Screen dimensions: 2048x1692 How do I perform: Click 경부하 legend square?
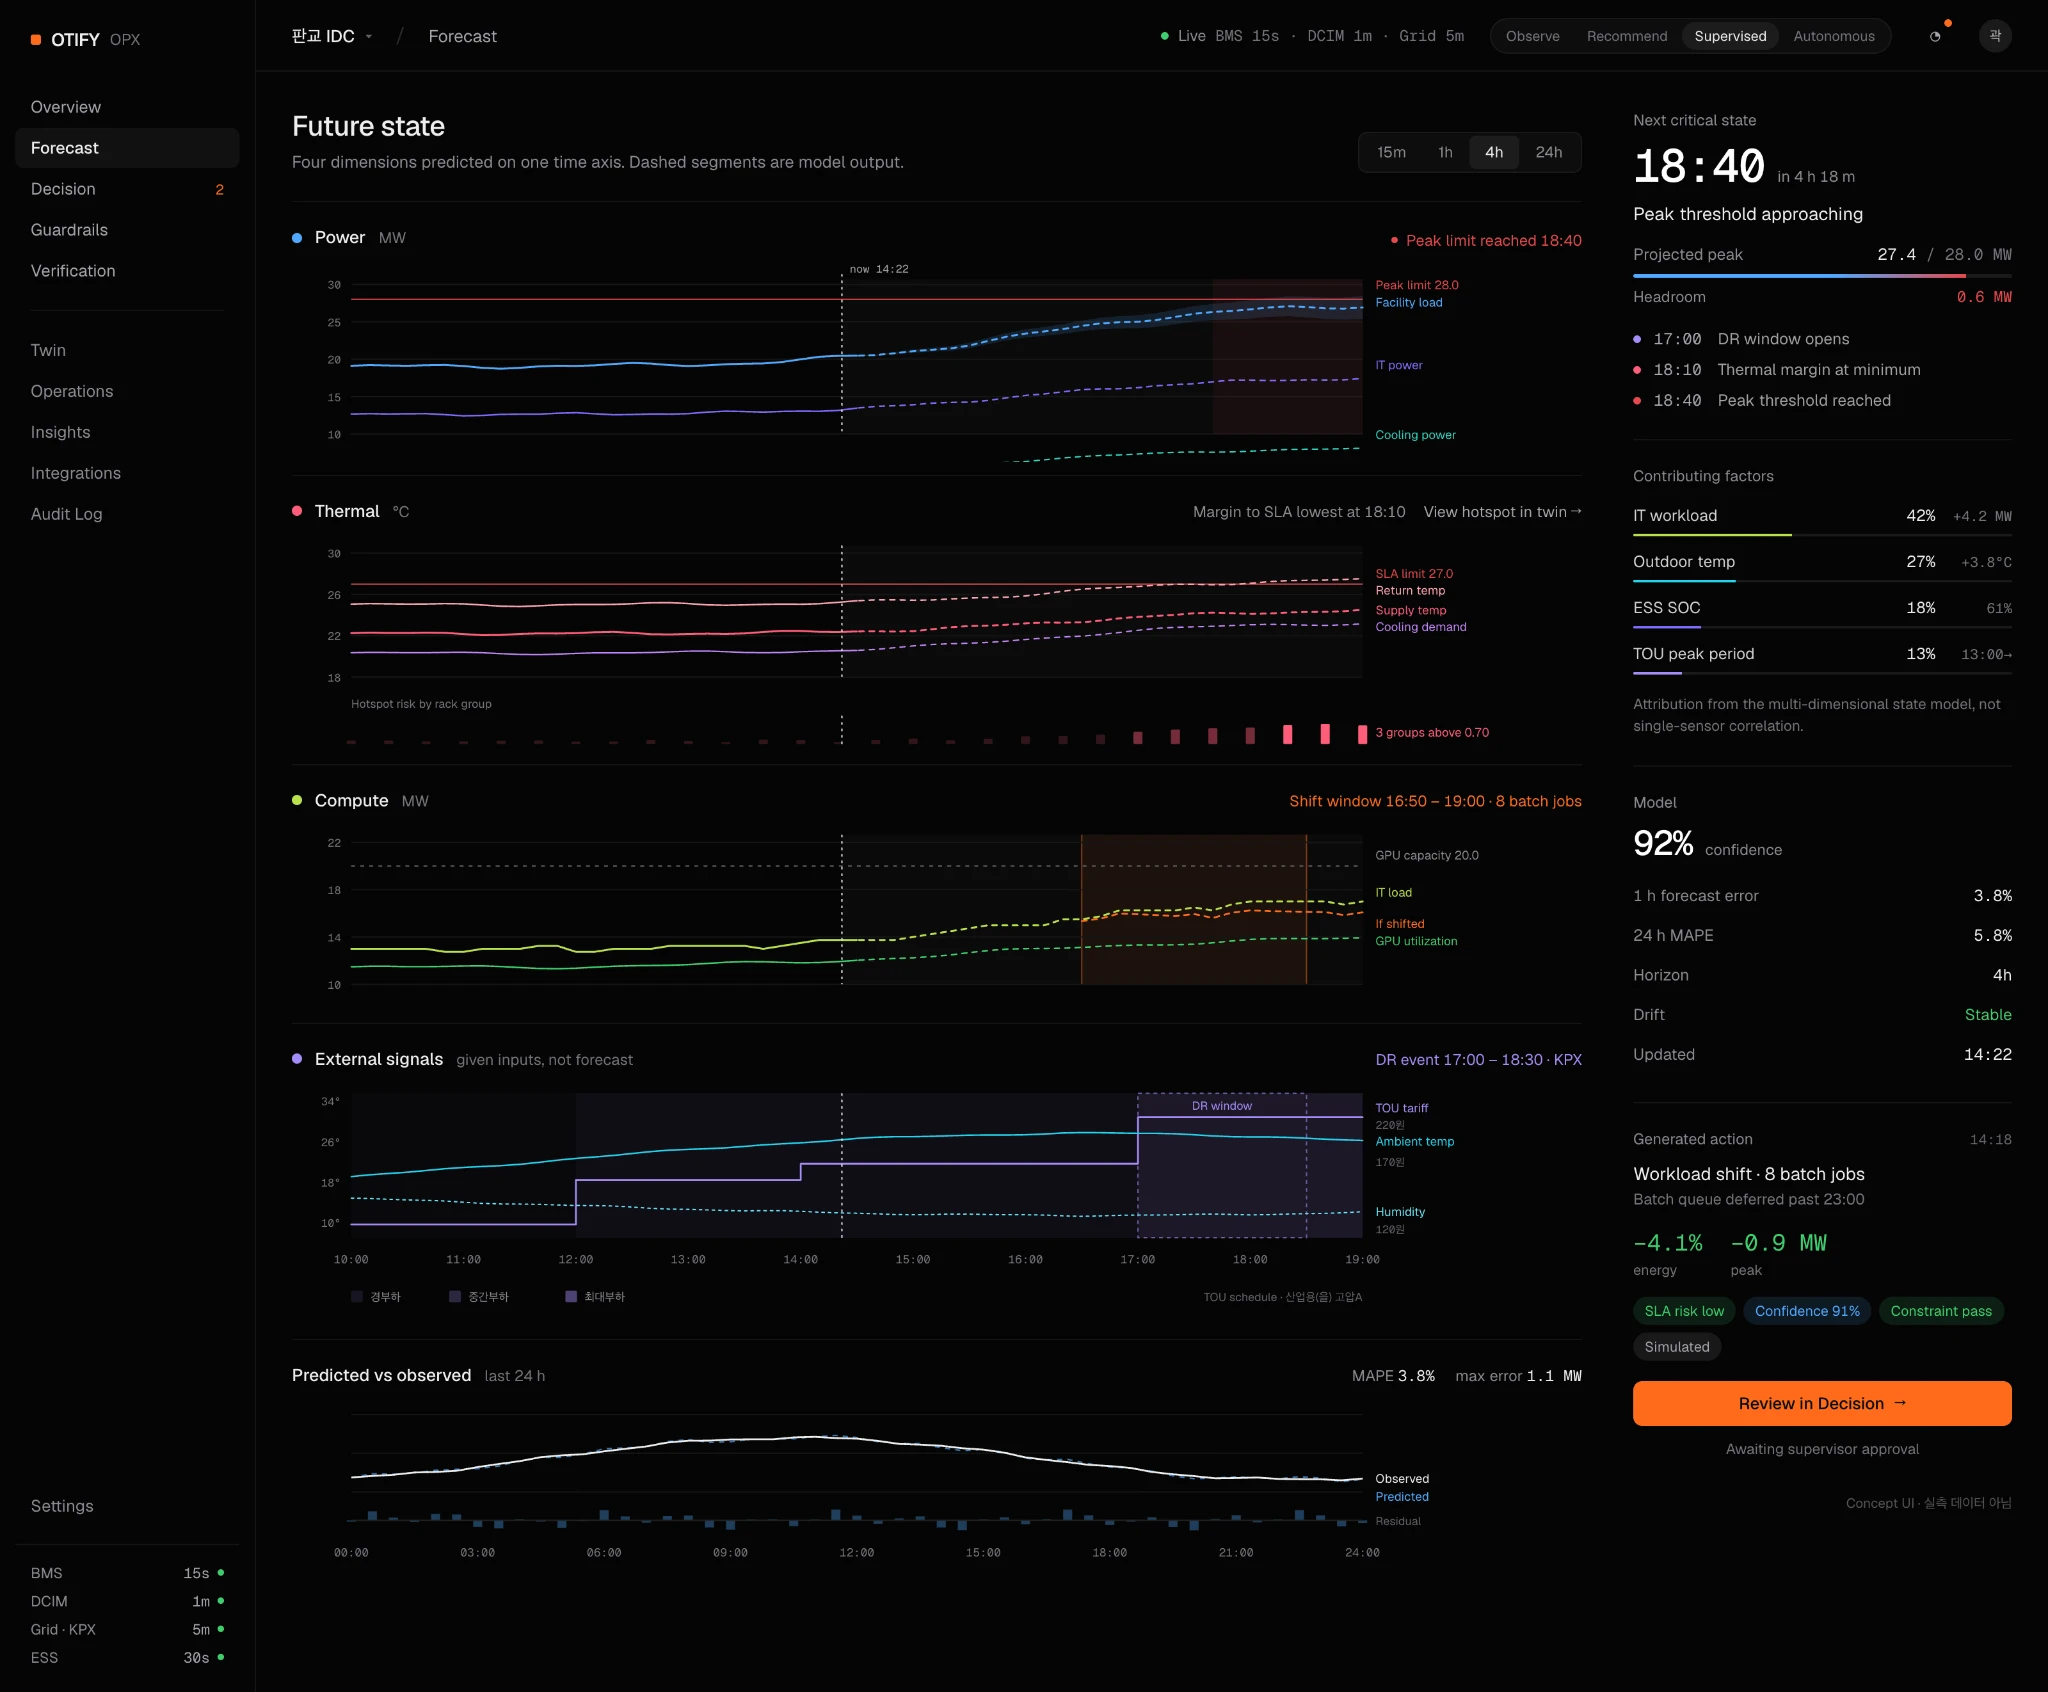pos(357,1297)
